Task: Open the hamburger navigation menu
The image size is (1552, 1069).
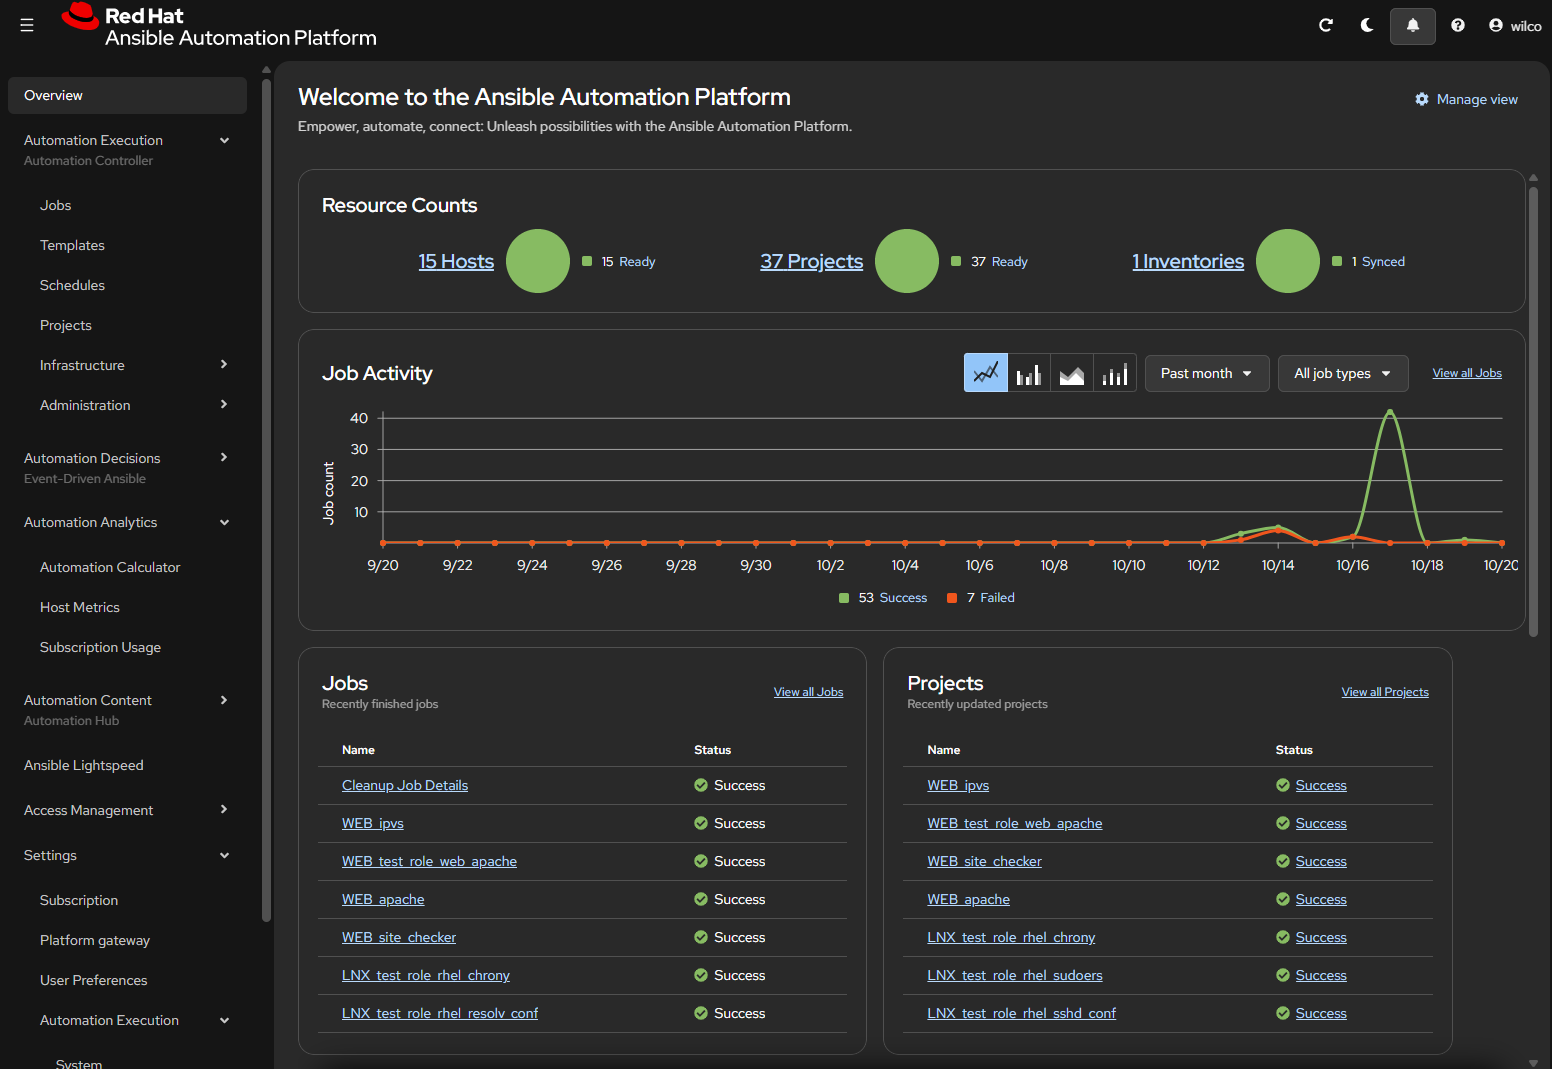Action: point(27,25)
